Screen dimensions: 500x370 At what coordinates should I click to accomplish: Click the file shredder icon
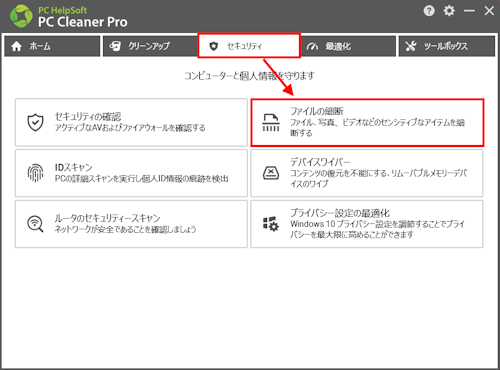point(271,122)
